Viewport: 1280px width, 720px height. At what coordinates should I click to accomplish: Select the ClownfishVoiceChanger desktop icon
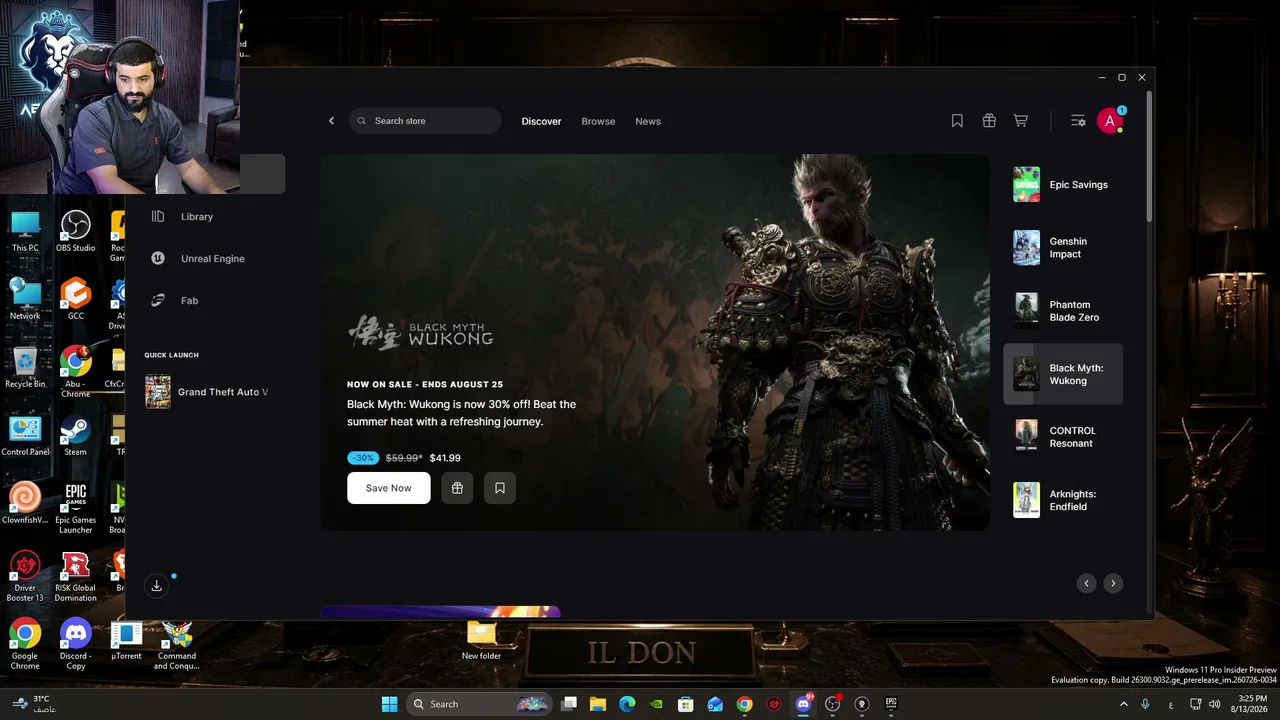25,503
